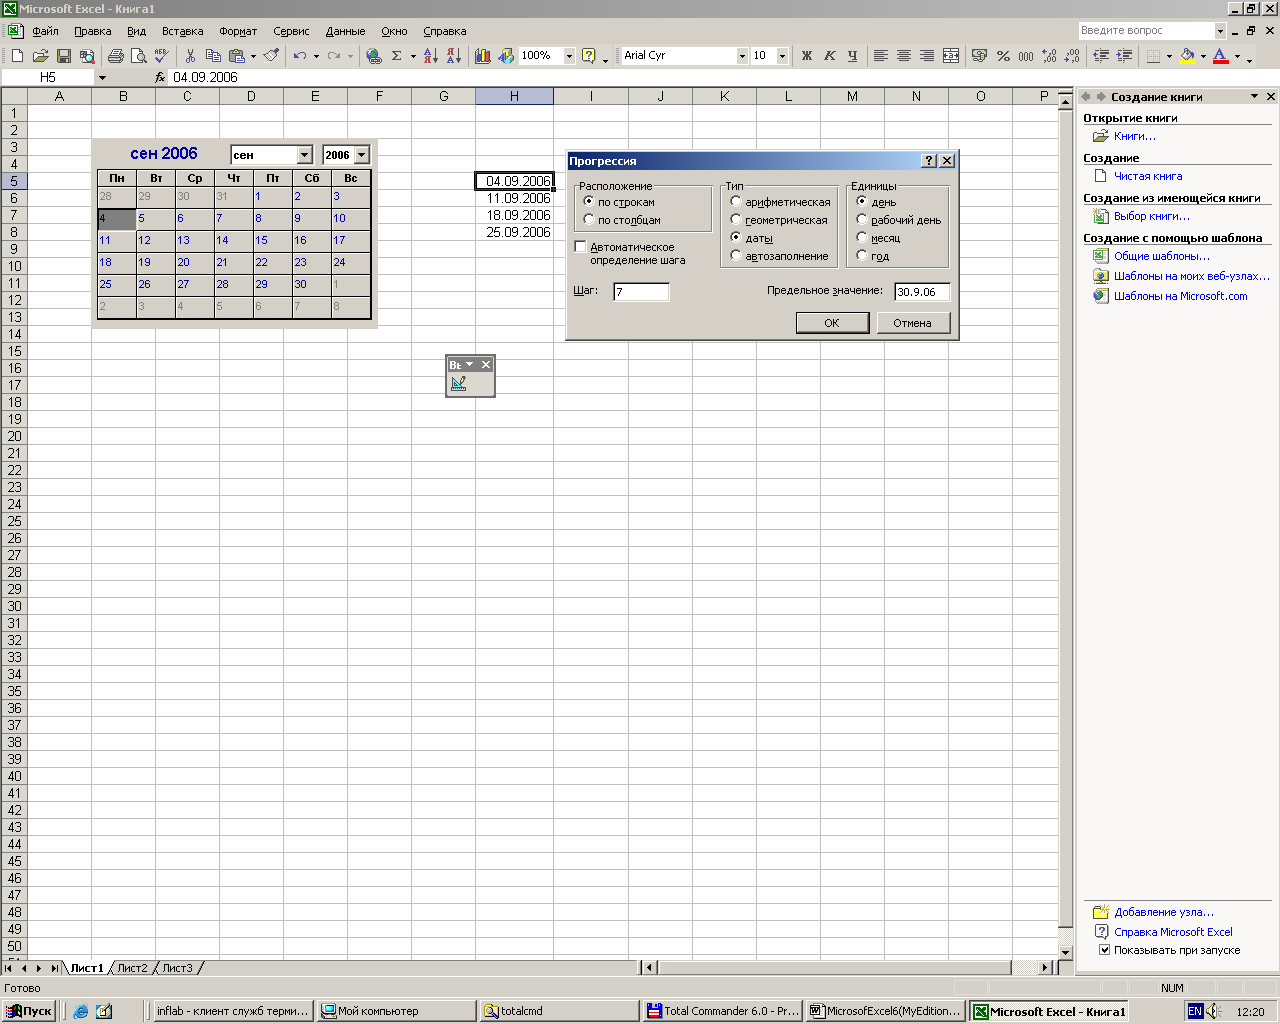Toggle Italic formatting (К)
Image resolution: width=1280 pixels, height=1024 pixels.
tap(830, 56)
